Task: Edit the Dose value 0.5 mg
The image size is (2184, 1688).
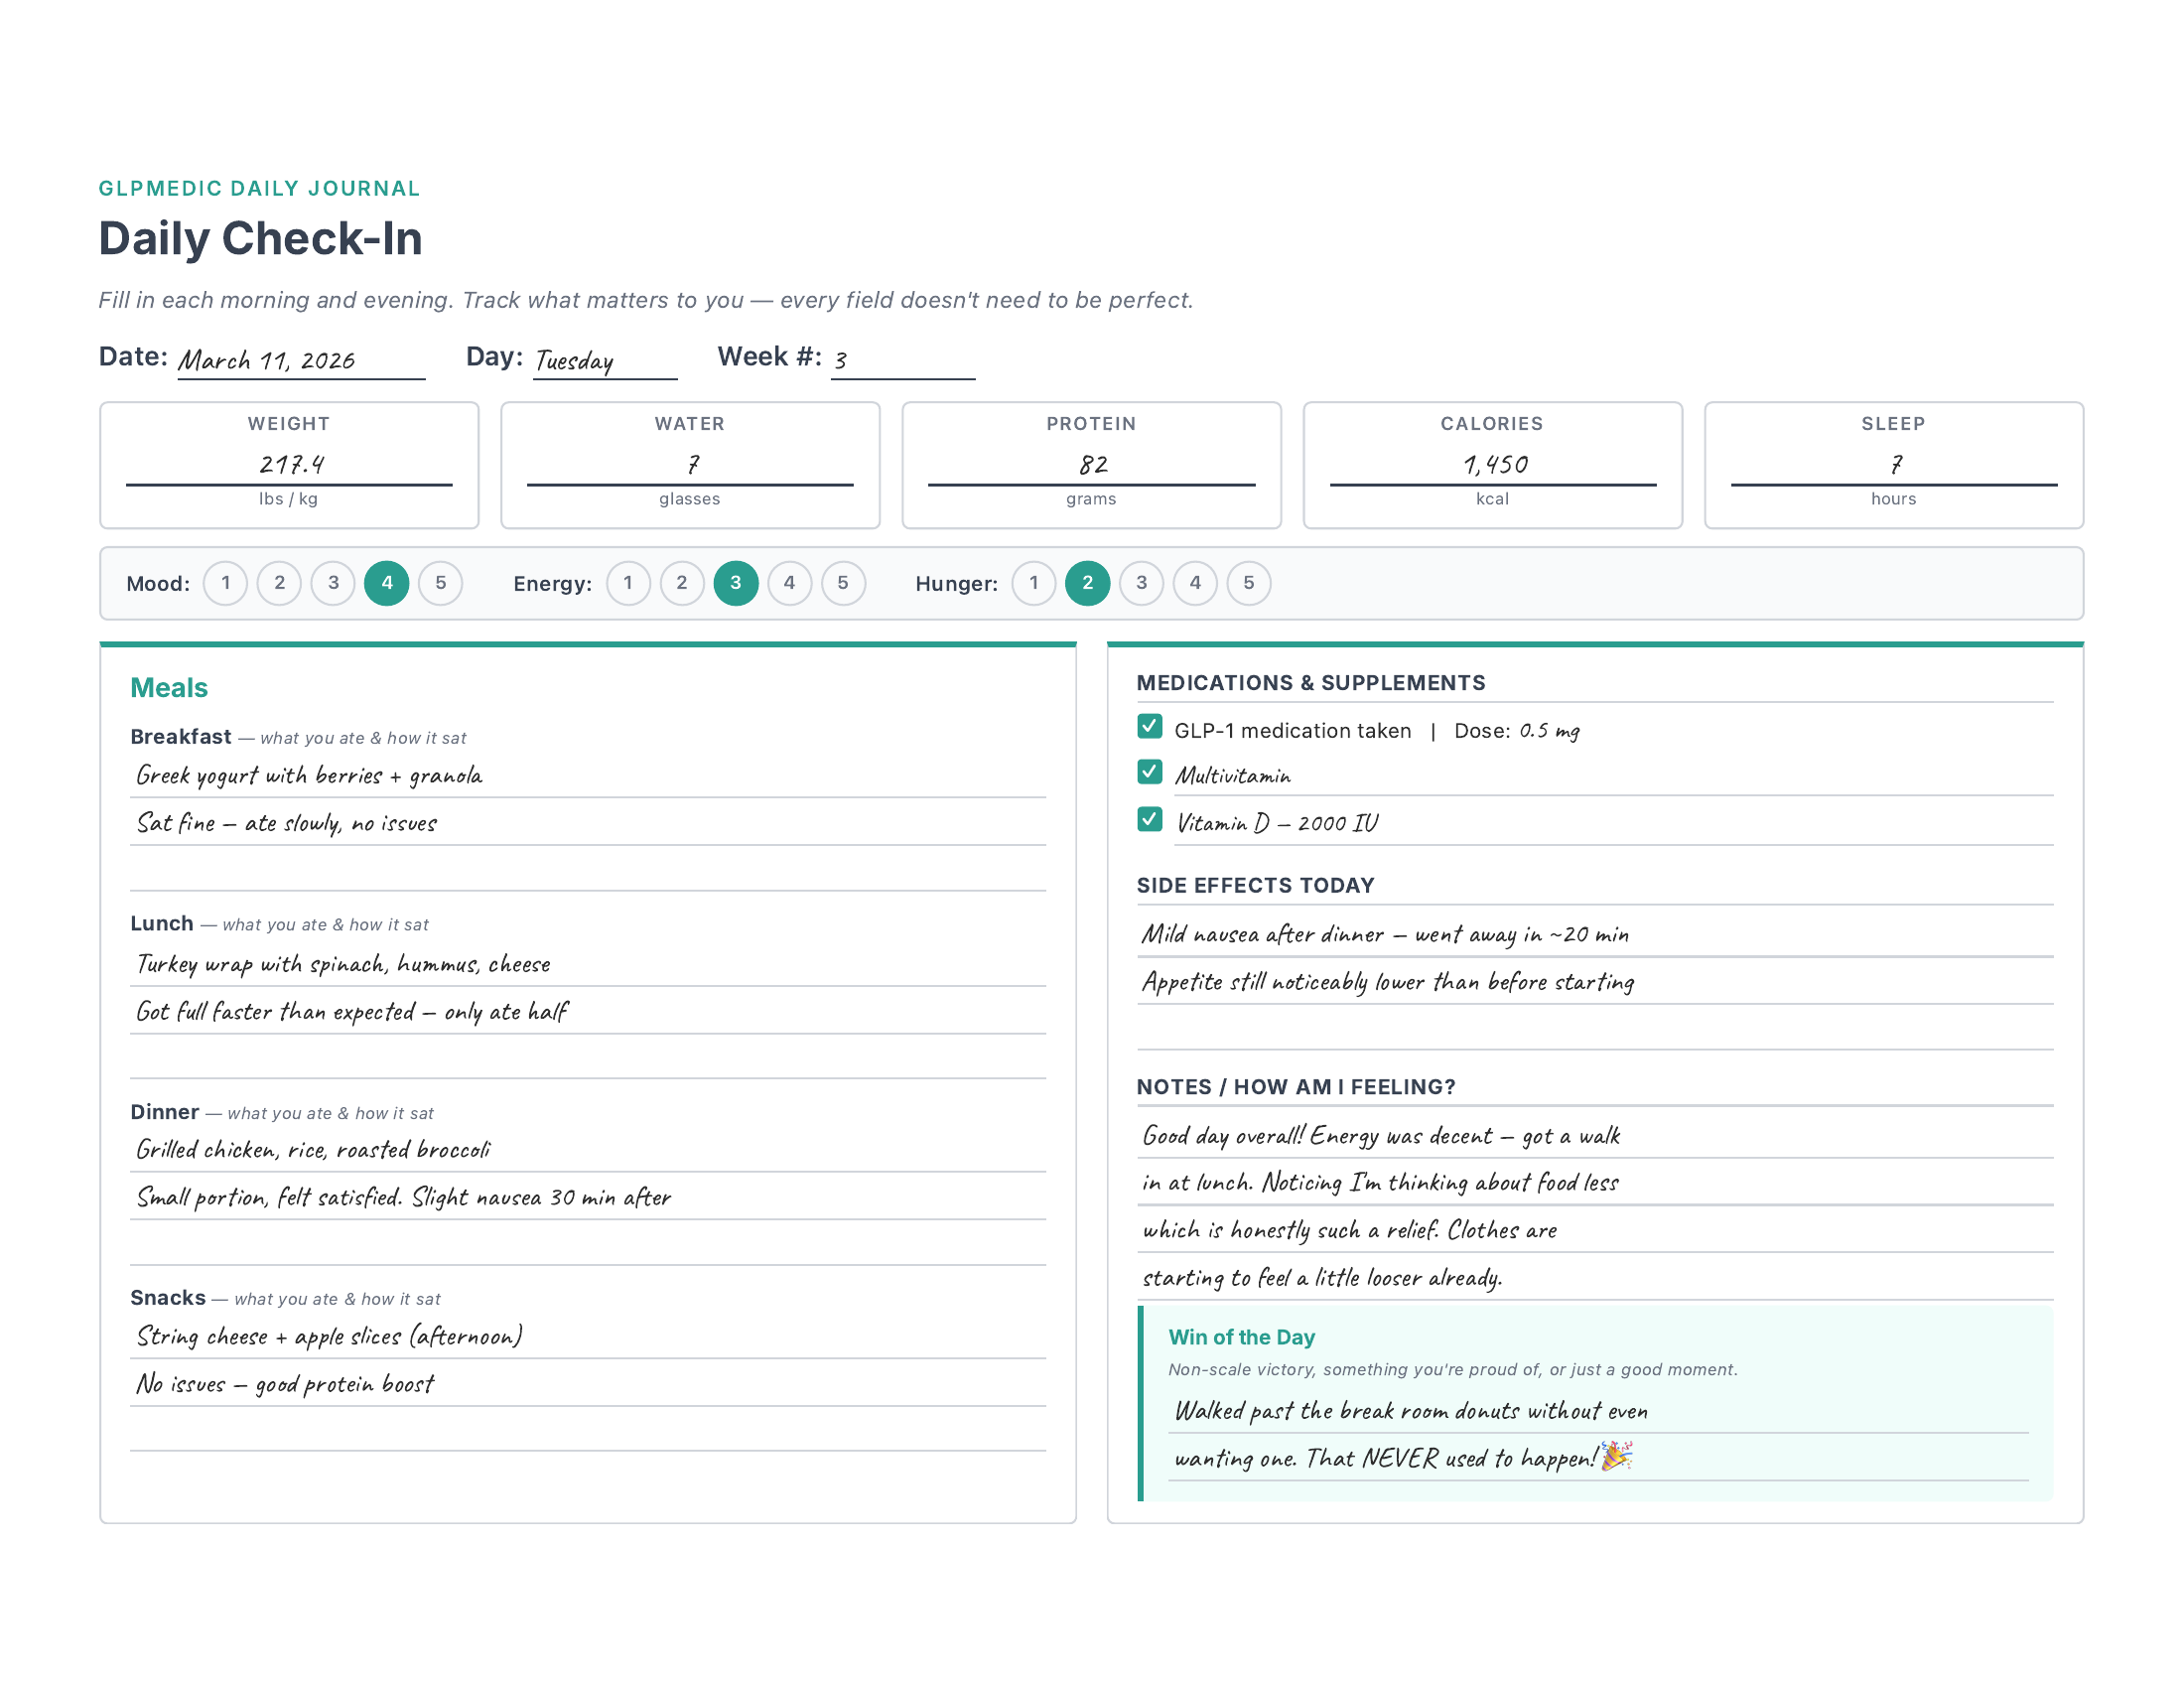Action: point(1551,730)
